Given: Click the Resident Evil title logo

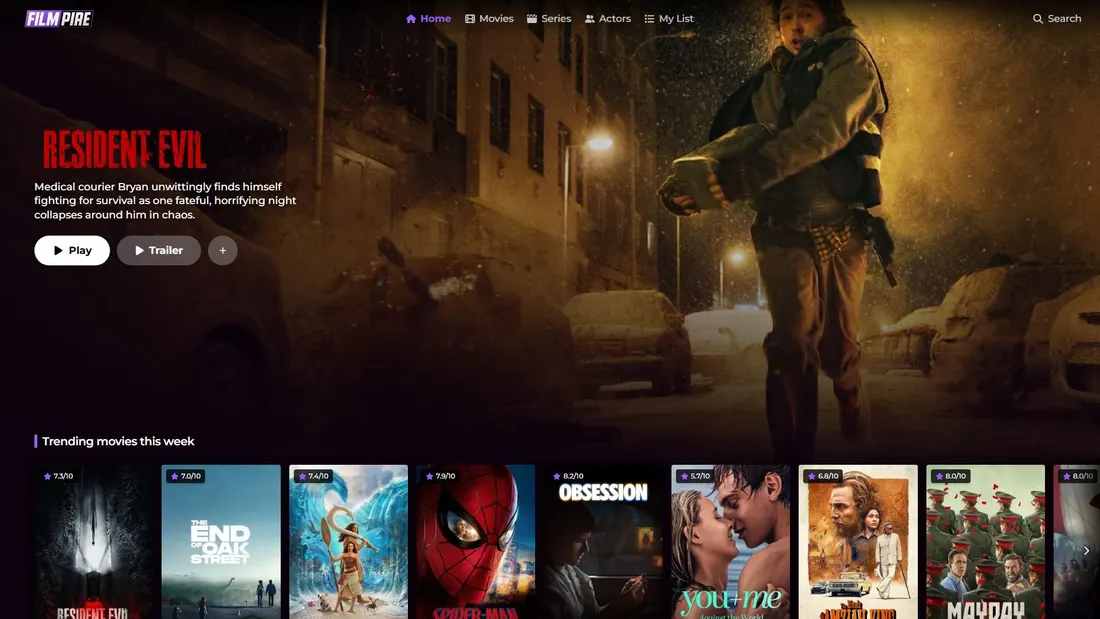Looking at the screenshot, I should pos(124,149).
